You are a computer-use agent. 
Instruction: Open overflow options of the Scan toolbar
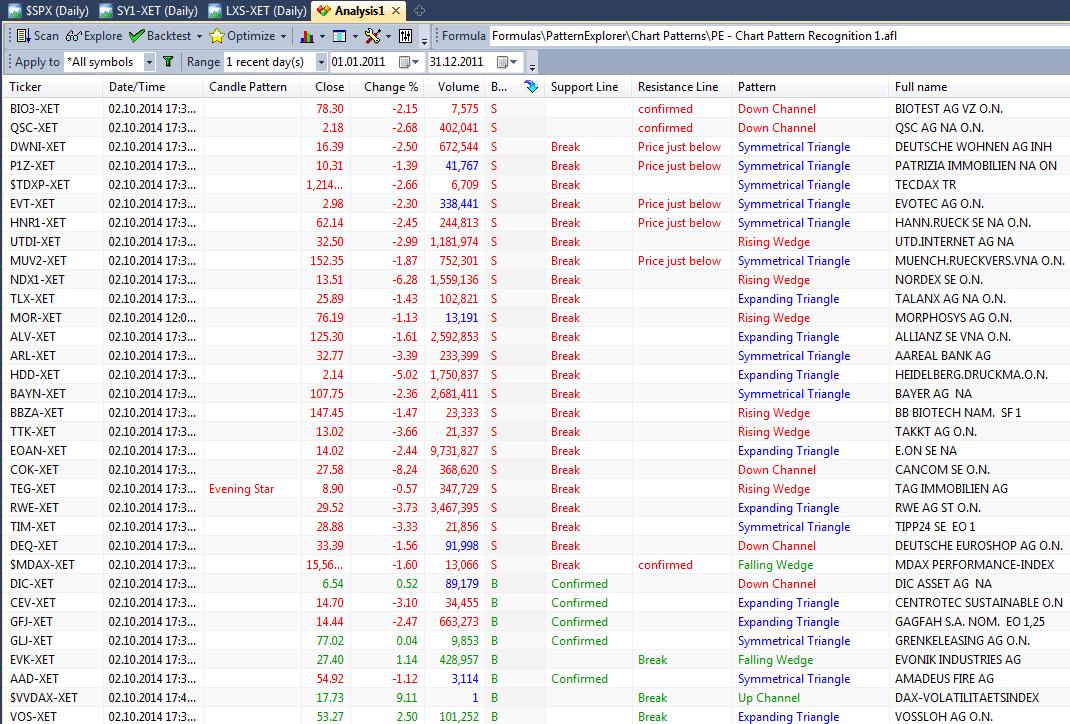[x=424, y=40]
